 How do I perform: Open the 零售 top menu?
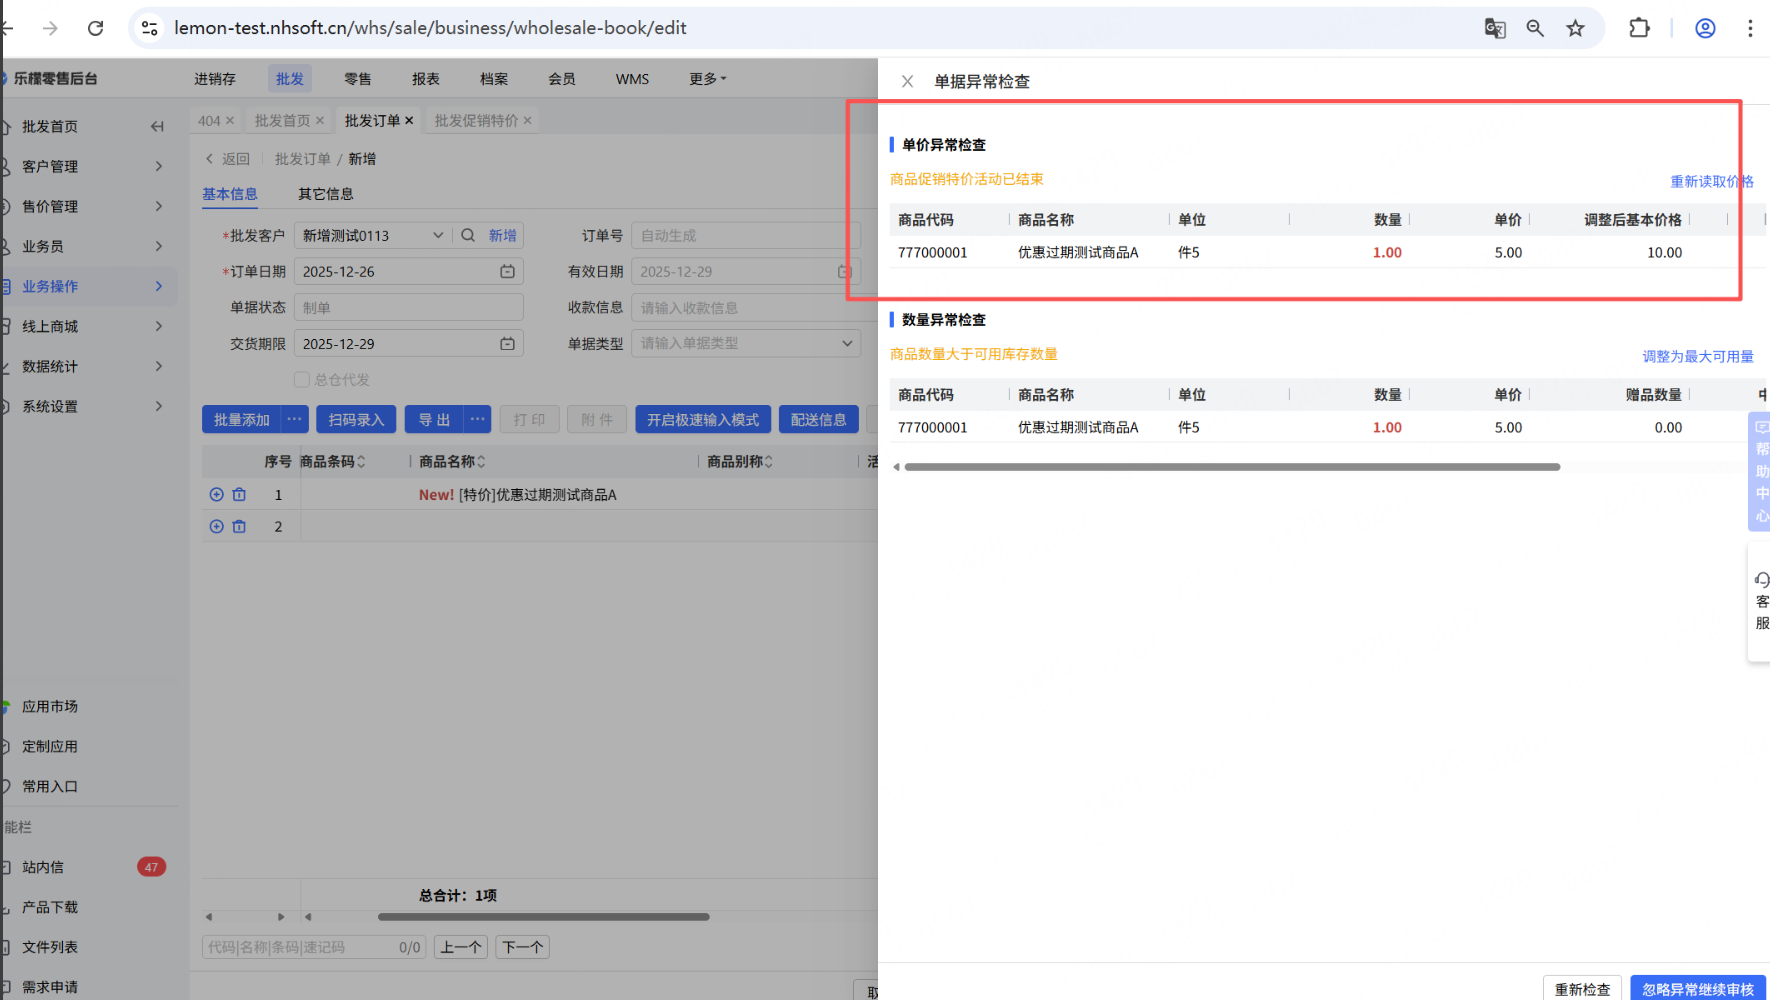357,78
